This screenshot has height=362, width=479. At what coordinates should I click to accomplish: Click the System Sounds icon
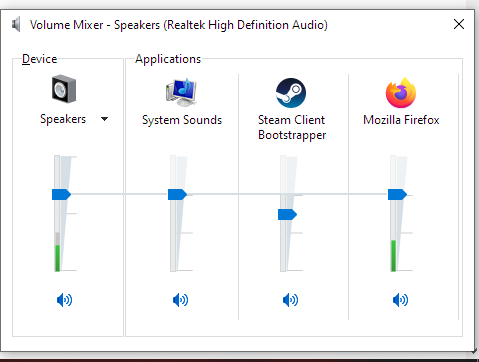point(181,92)
